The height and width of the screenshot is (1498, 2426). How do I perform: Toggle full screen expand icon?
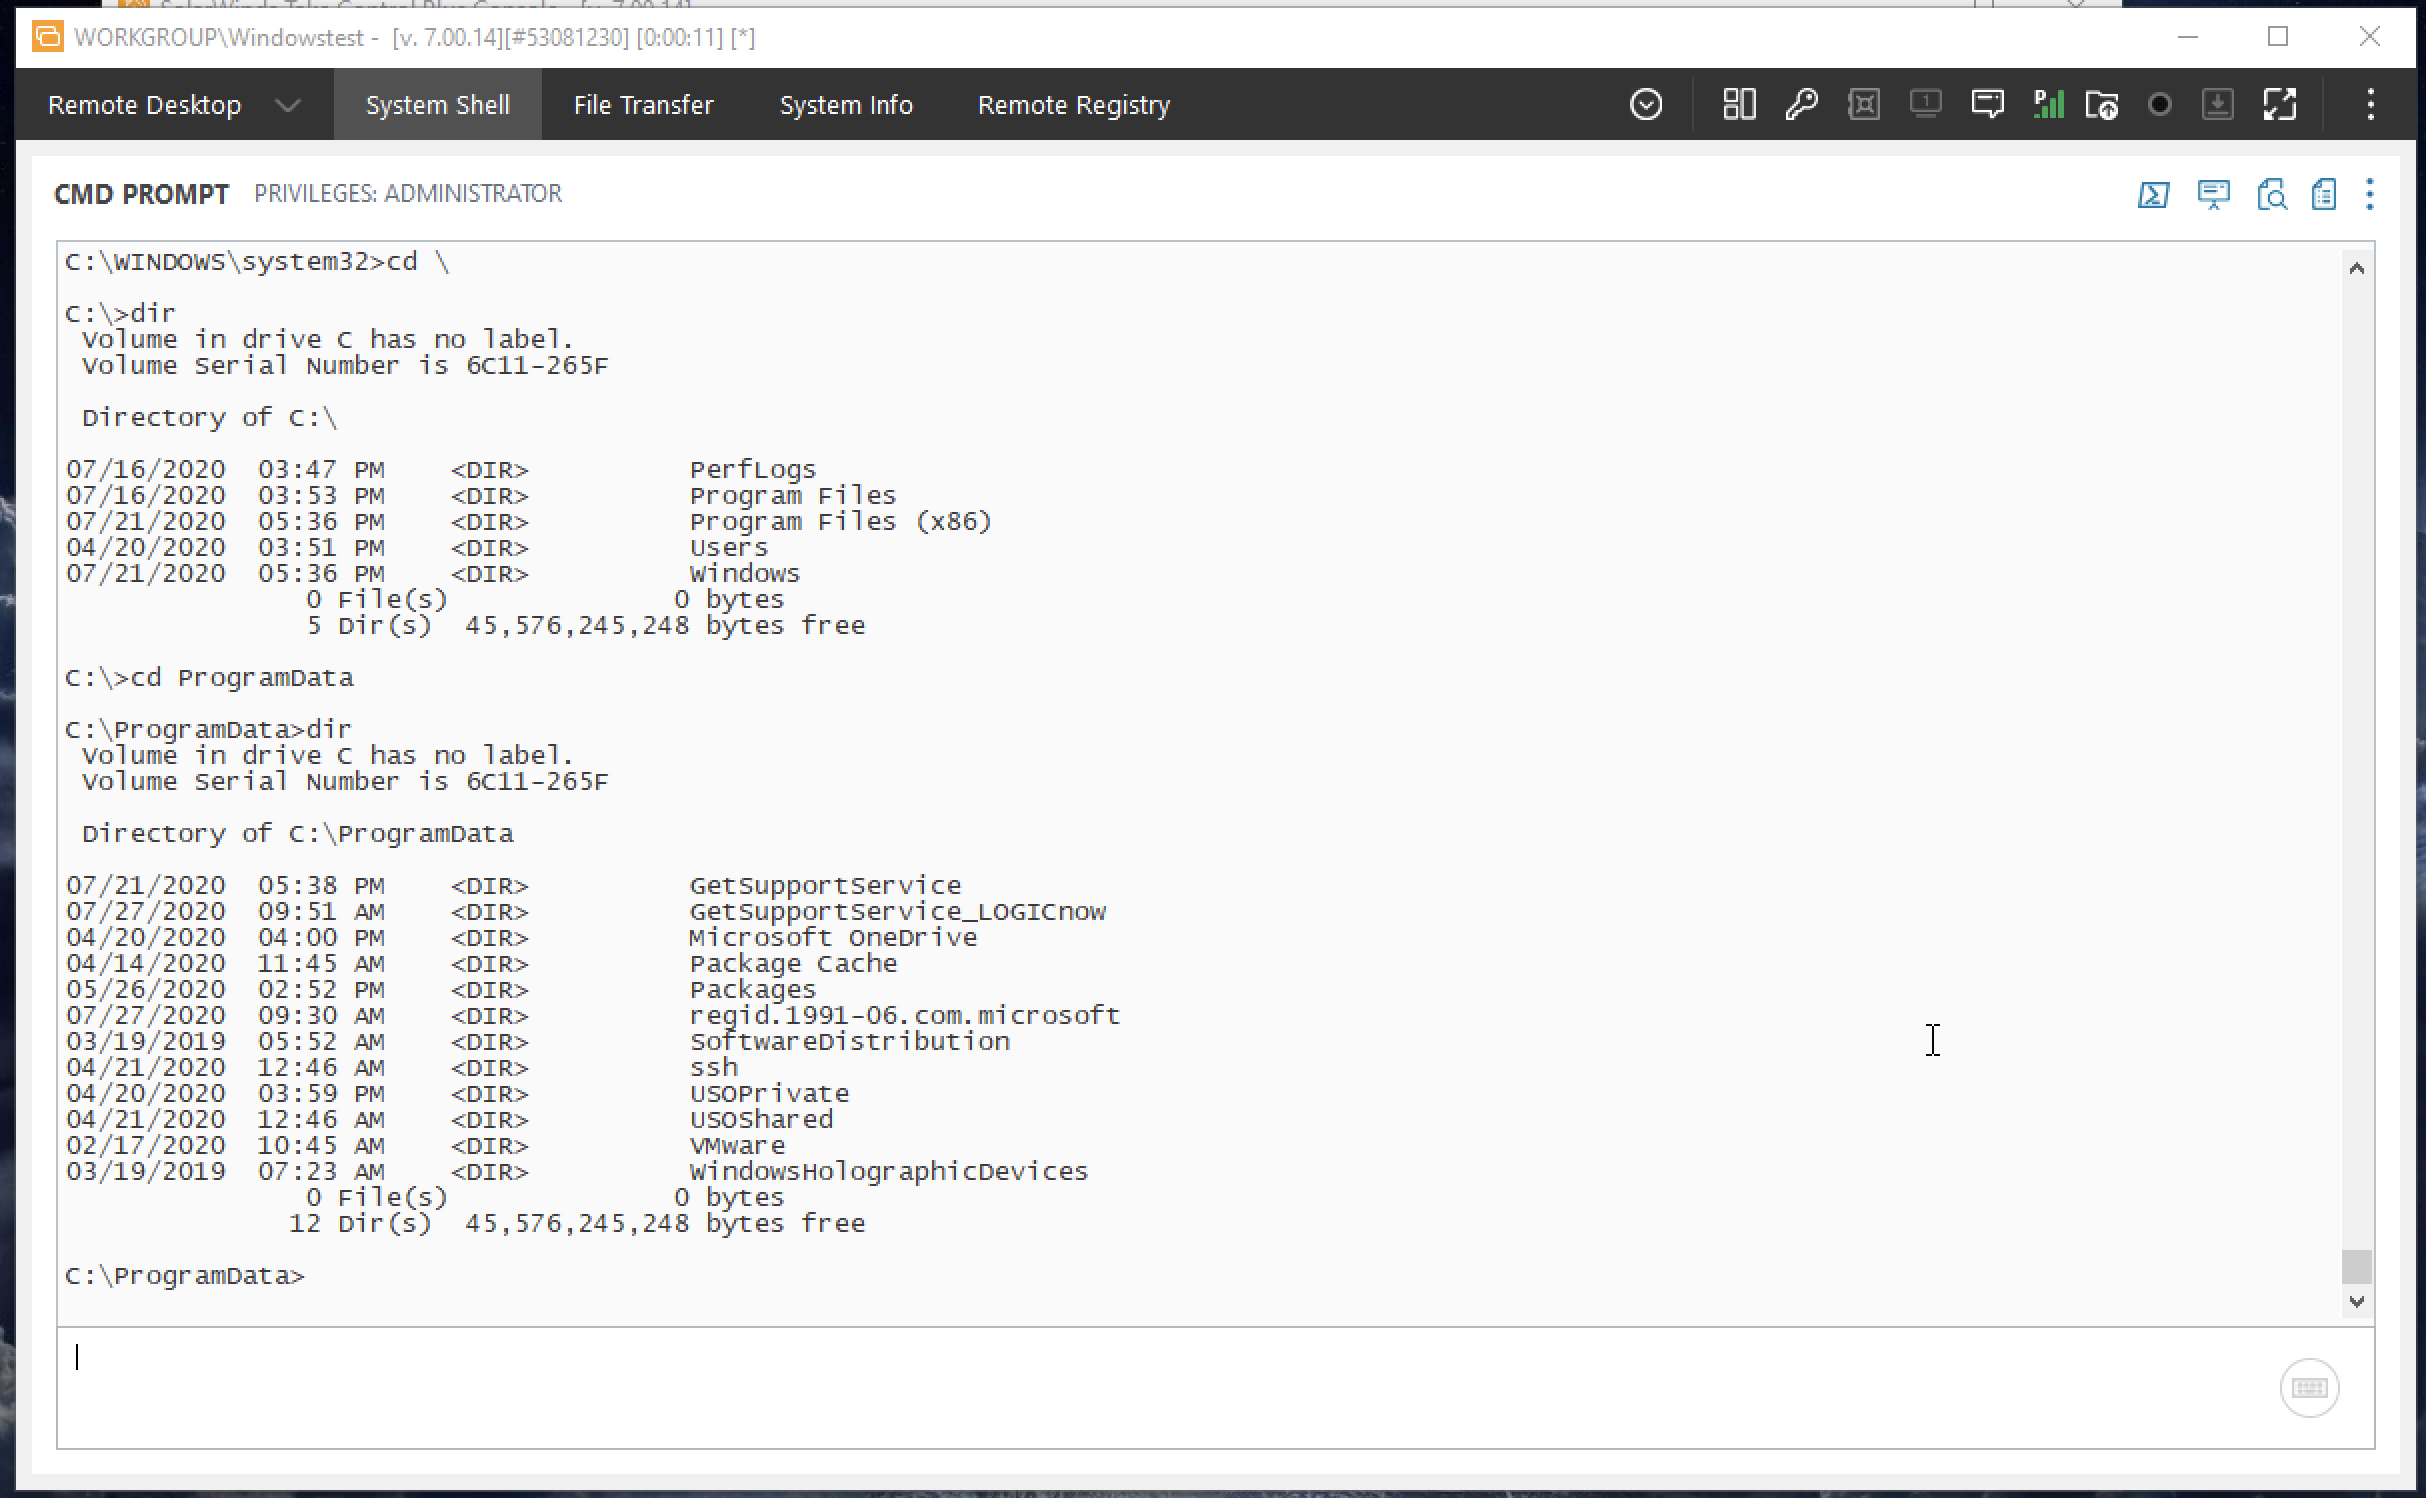point(2279,104)
